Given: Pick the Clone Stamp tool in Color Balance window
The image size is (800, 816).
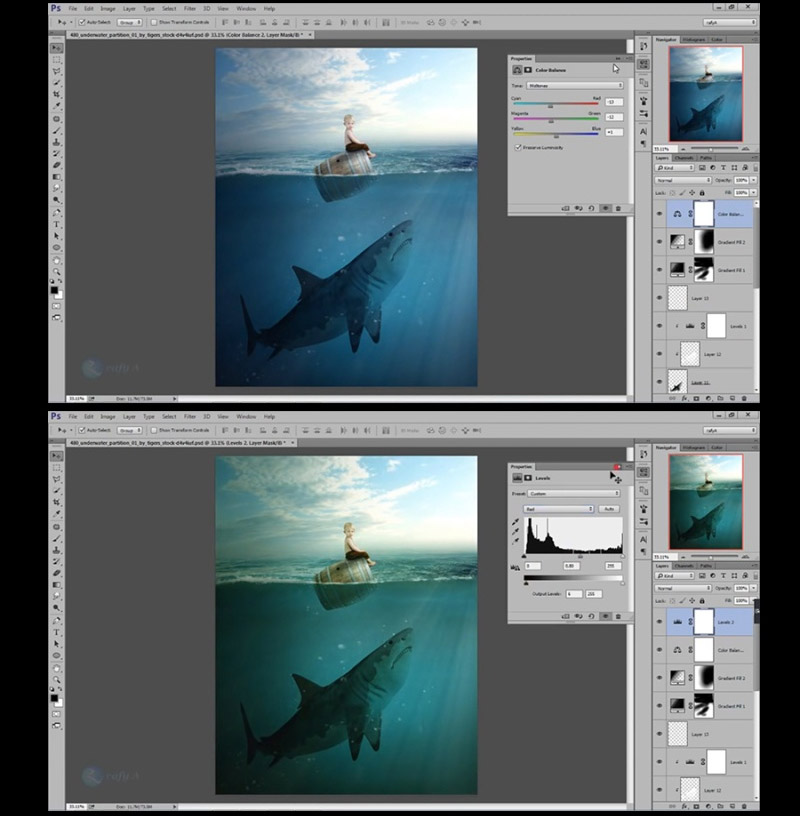Looking at the screenshot, I should click(56, 142).
